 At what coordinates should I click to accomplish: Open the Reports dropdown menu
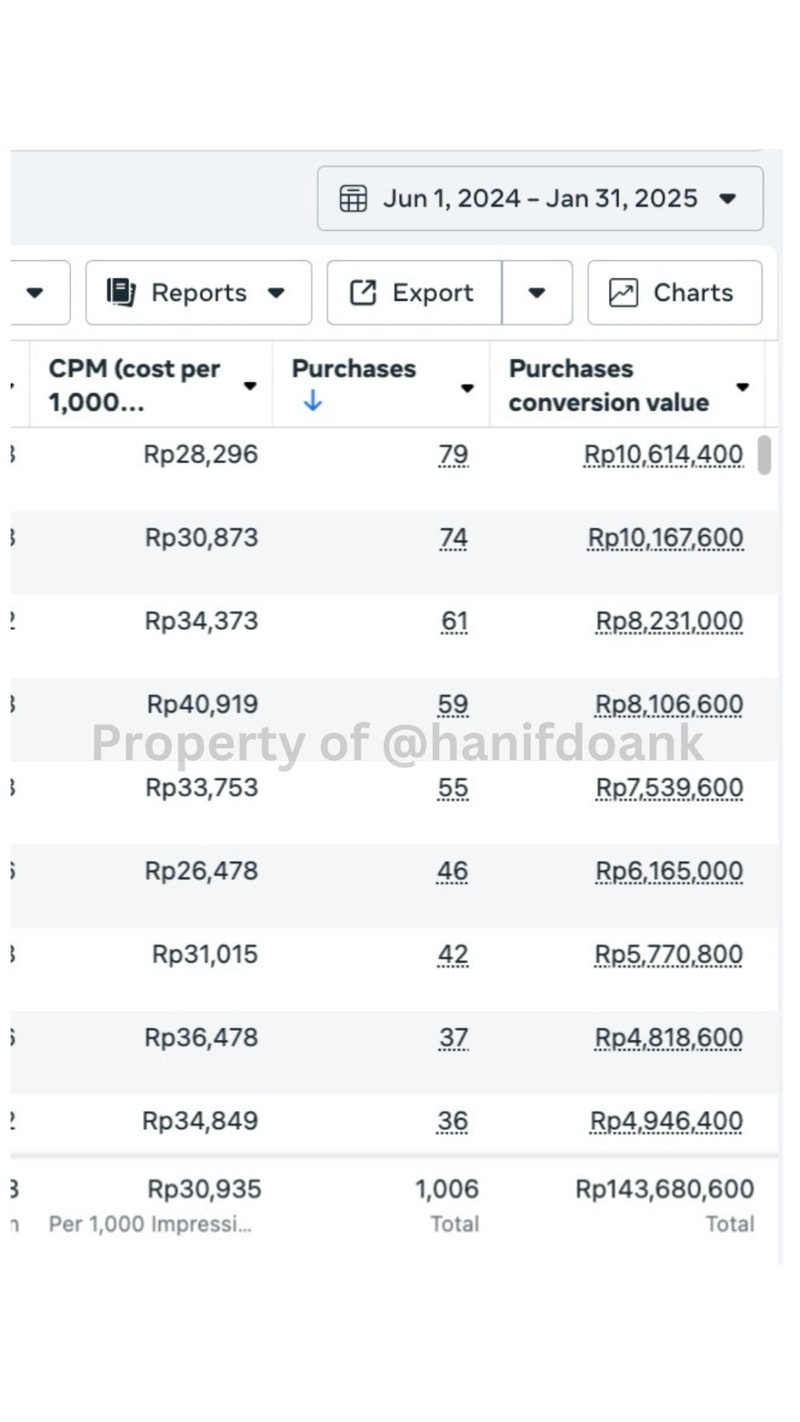tap(199, 292)
